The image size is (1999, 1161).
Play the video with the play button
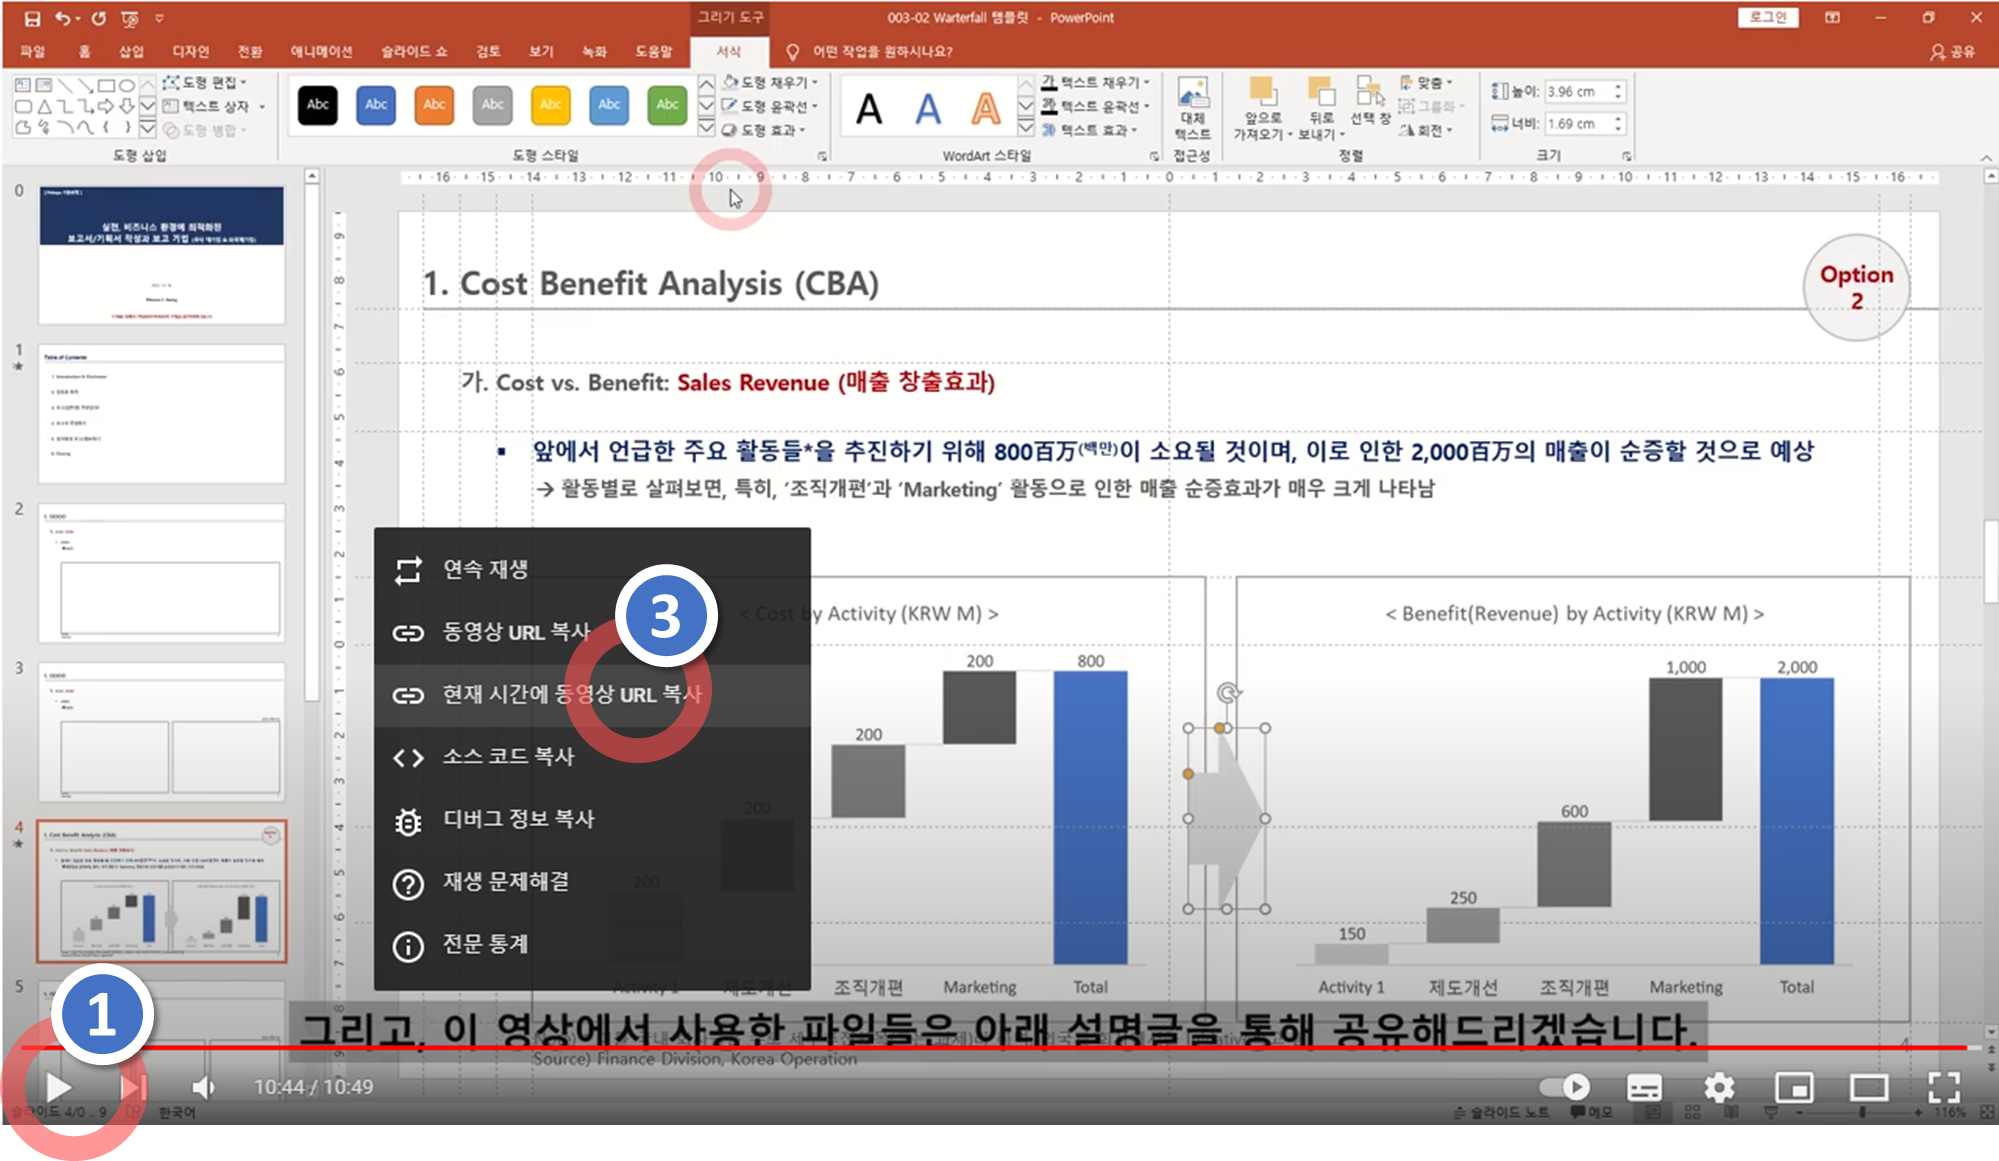pos(58,1087)
